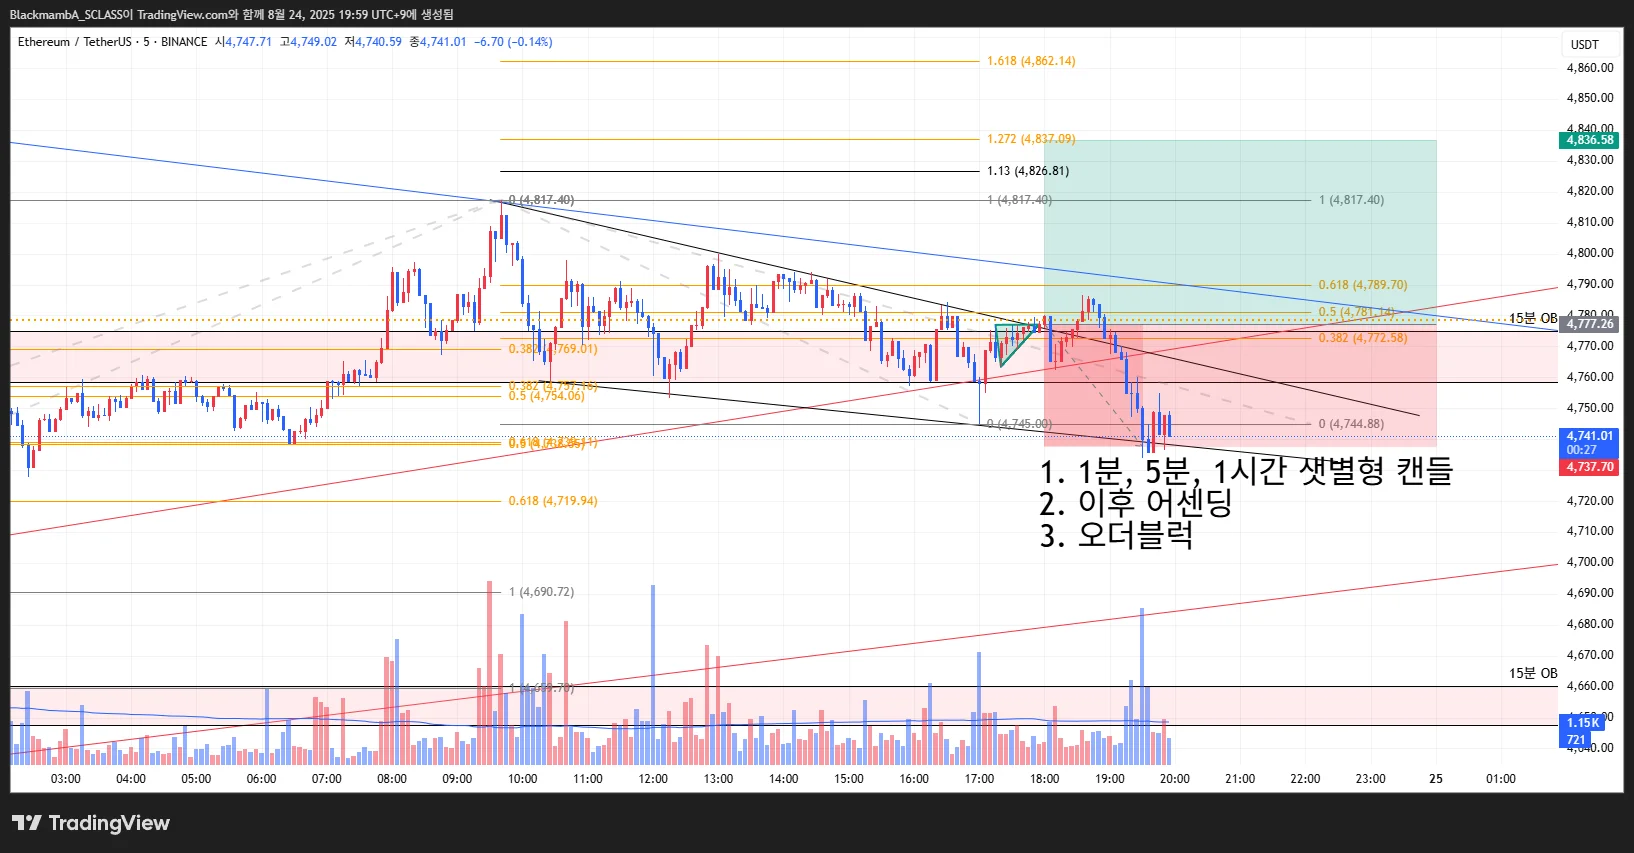
Task: Select the gray 4,777.26 price label
Action: click(x=1589, y=324)
